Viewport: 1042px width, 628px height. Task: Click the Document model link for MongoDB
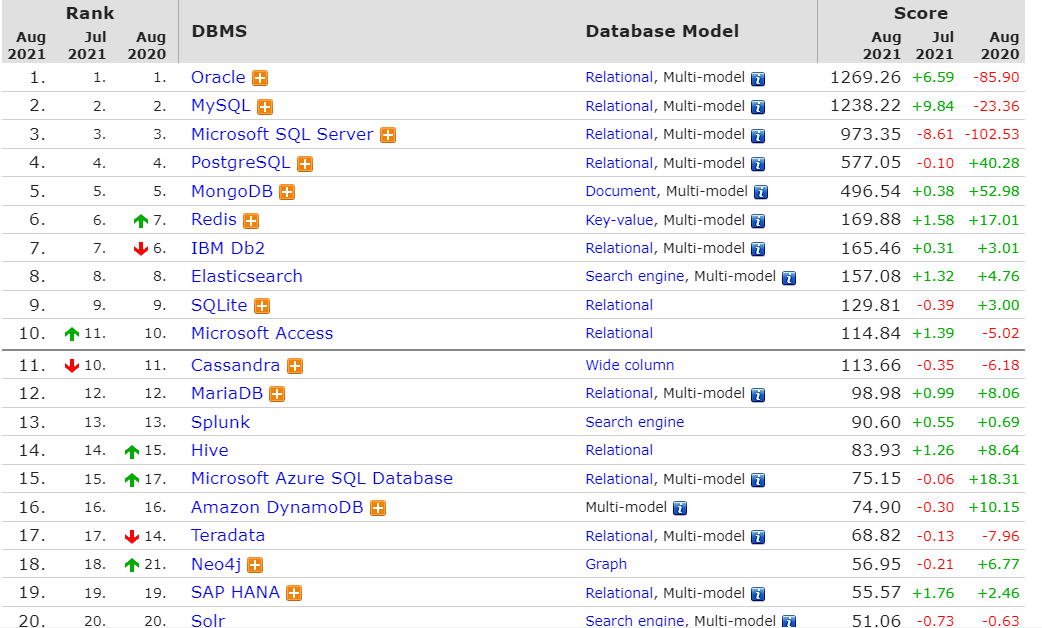click(x=620, y=191)
